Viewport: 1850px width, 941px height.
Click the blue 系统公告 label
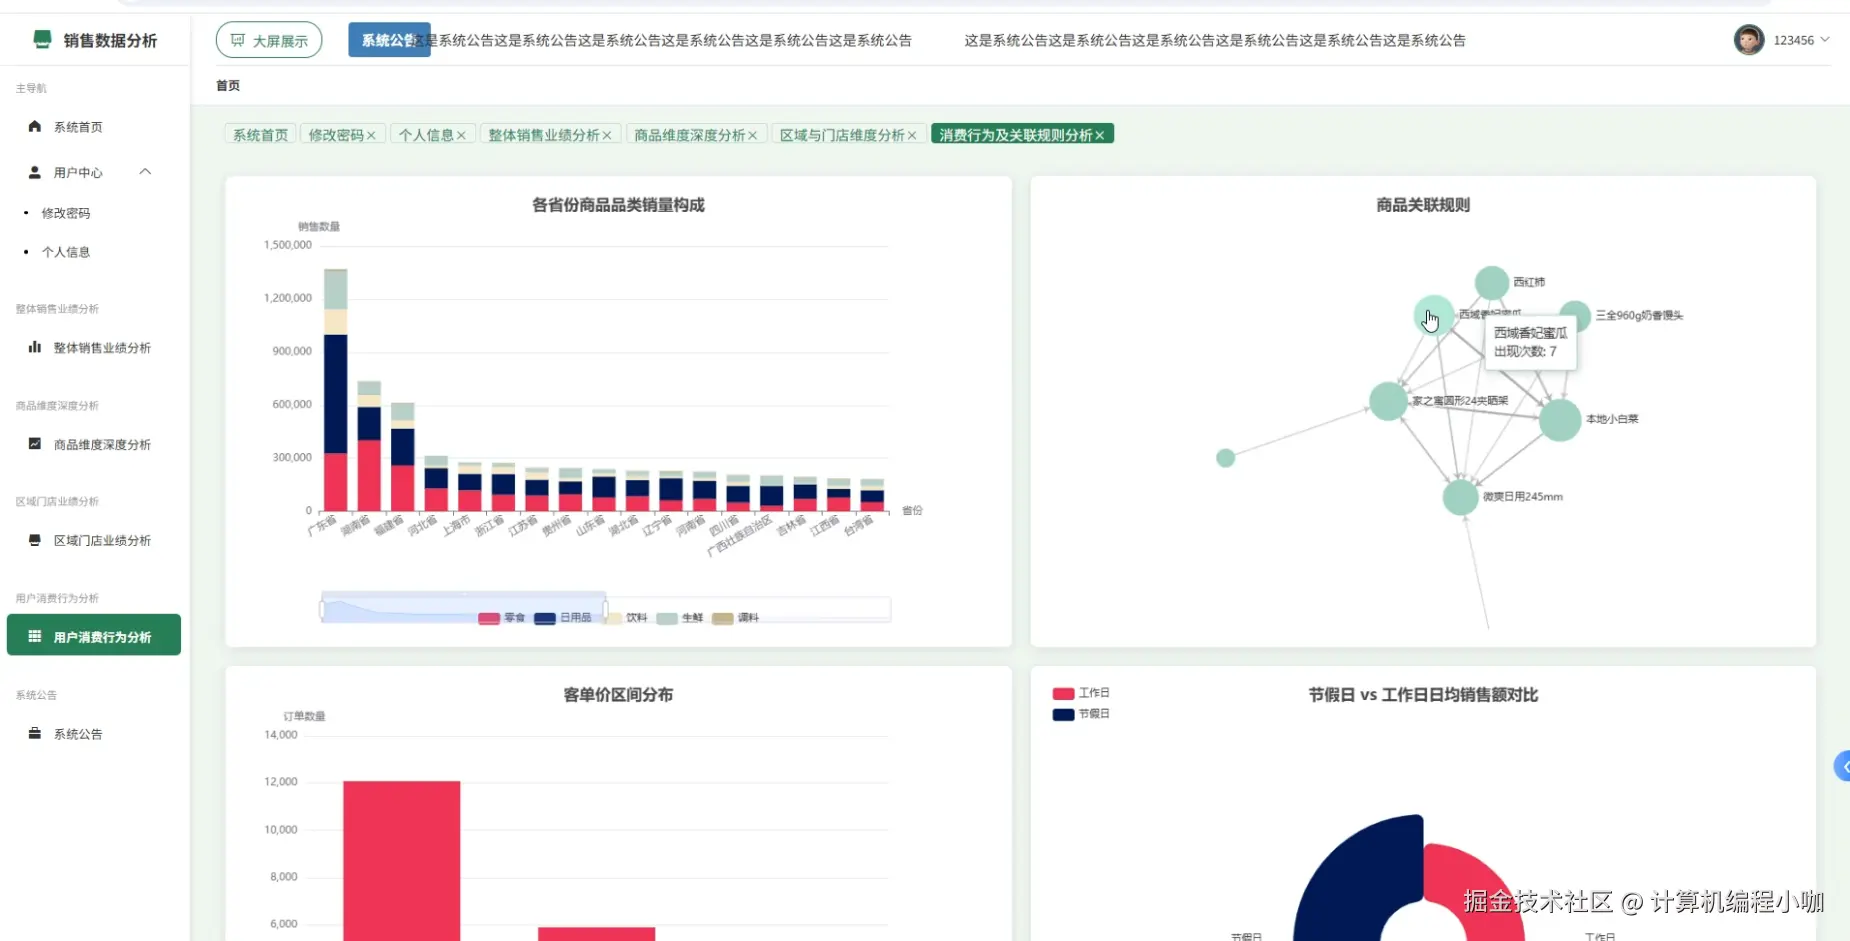pos(389,40)
